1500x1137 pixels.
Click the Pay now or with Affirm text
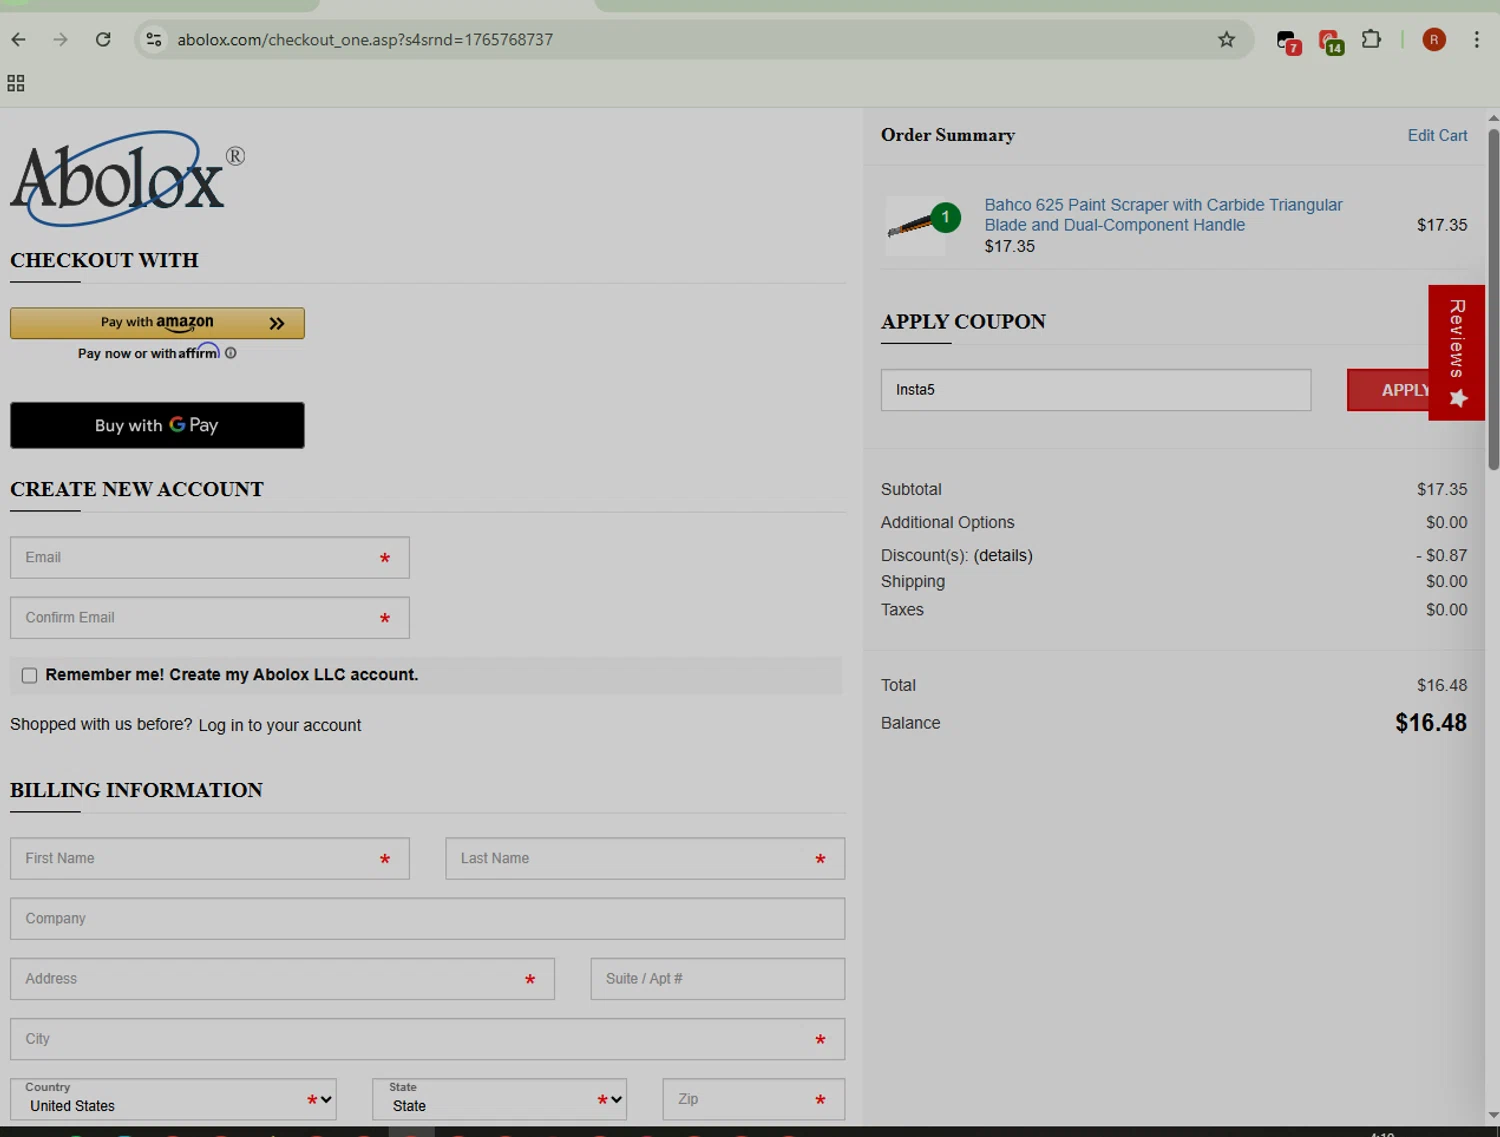[148, 353]
